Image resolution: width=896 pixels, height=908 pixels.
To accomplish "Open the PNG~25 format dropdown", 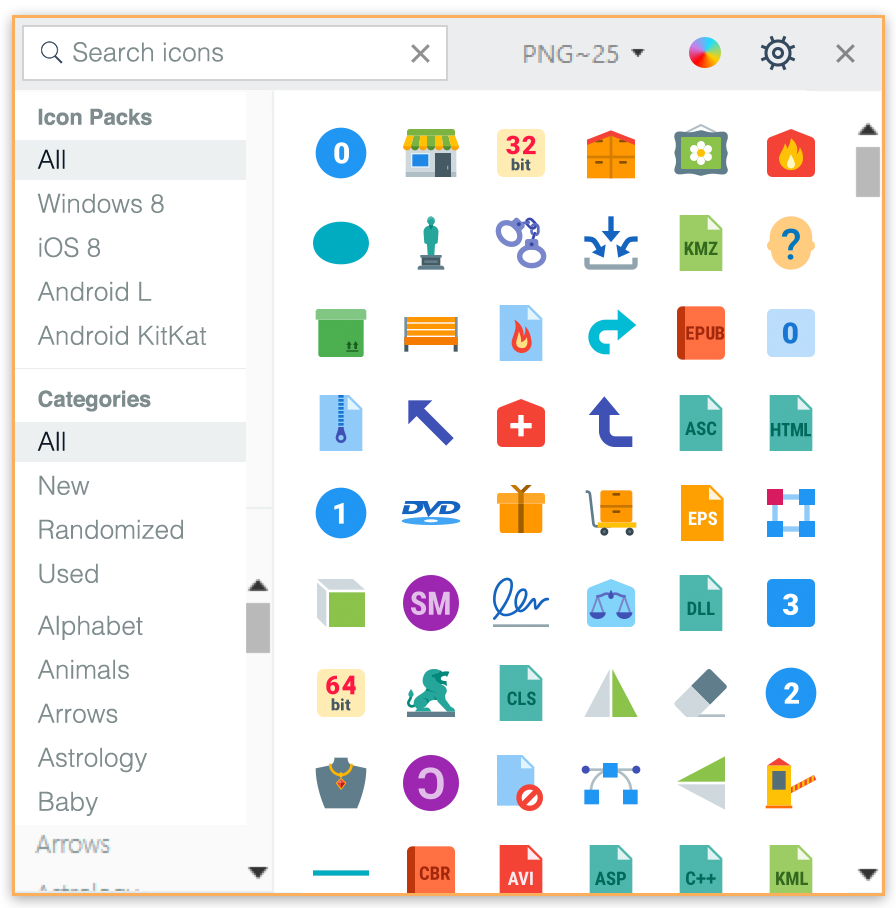I will tap(578, 53).
